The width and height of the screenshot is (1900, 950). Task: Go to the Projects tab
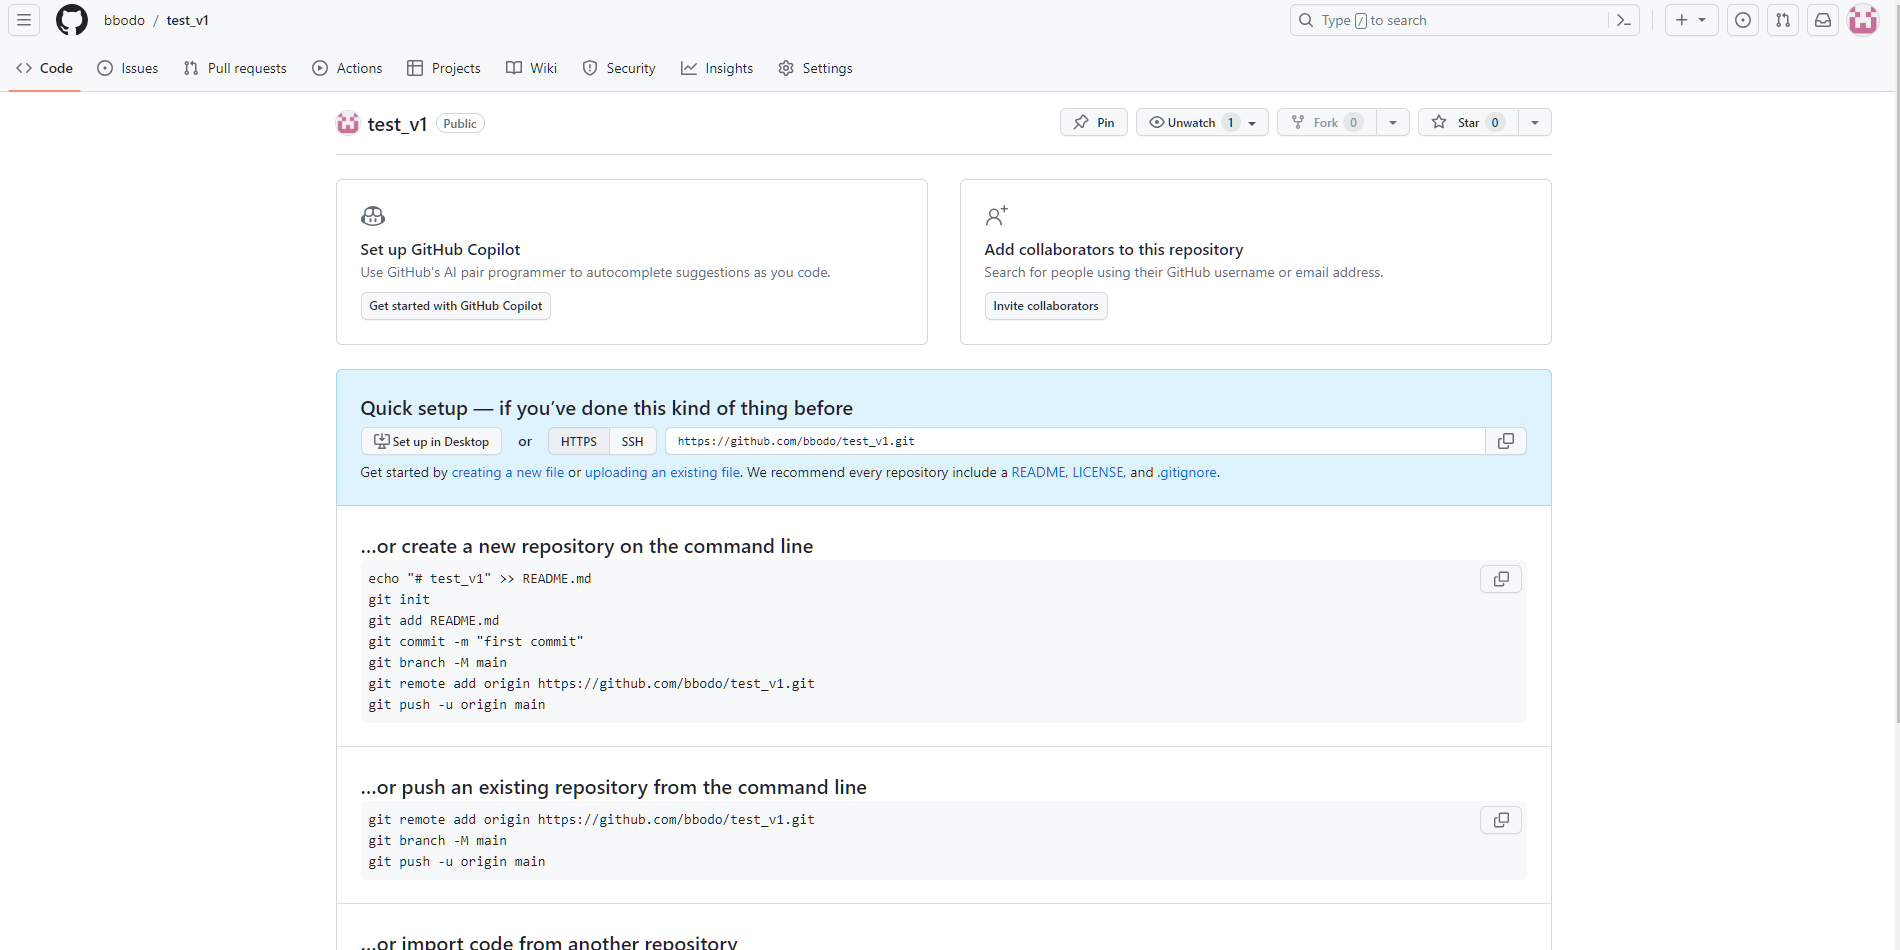tap(444, 68)
